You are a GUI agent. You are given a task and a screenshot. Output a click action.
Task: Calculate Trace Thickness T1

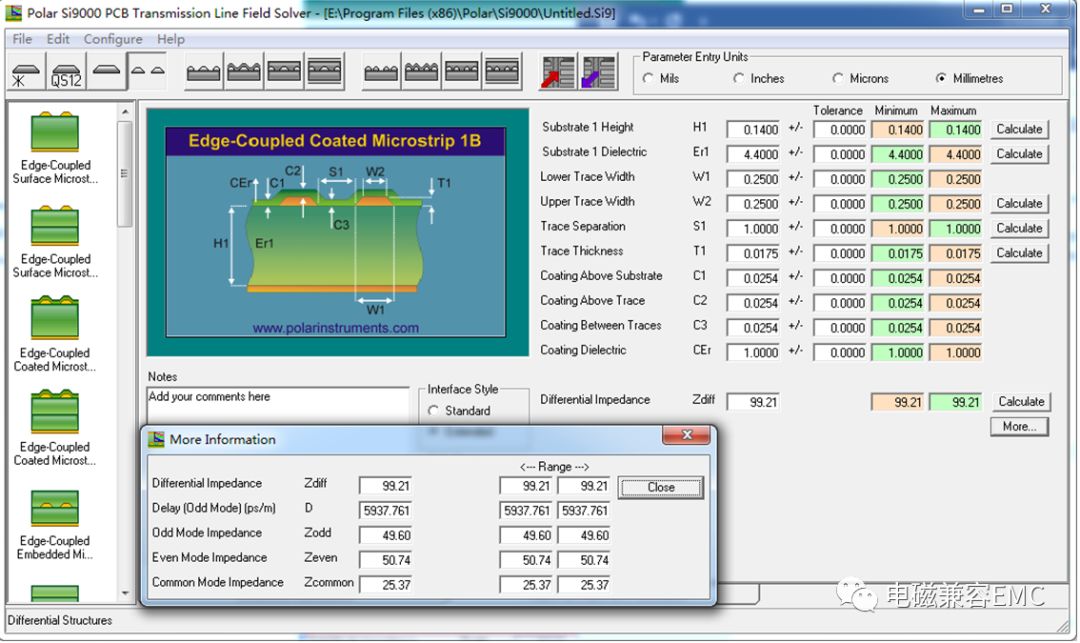tap(1019, 253)
